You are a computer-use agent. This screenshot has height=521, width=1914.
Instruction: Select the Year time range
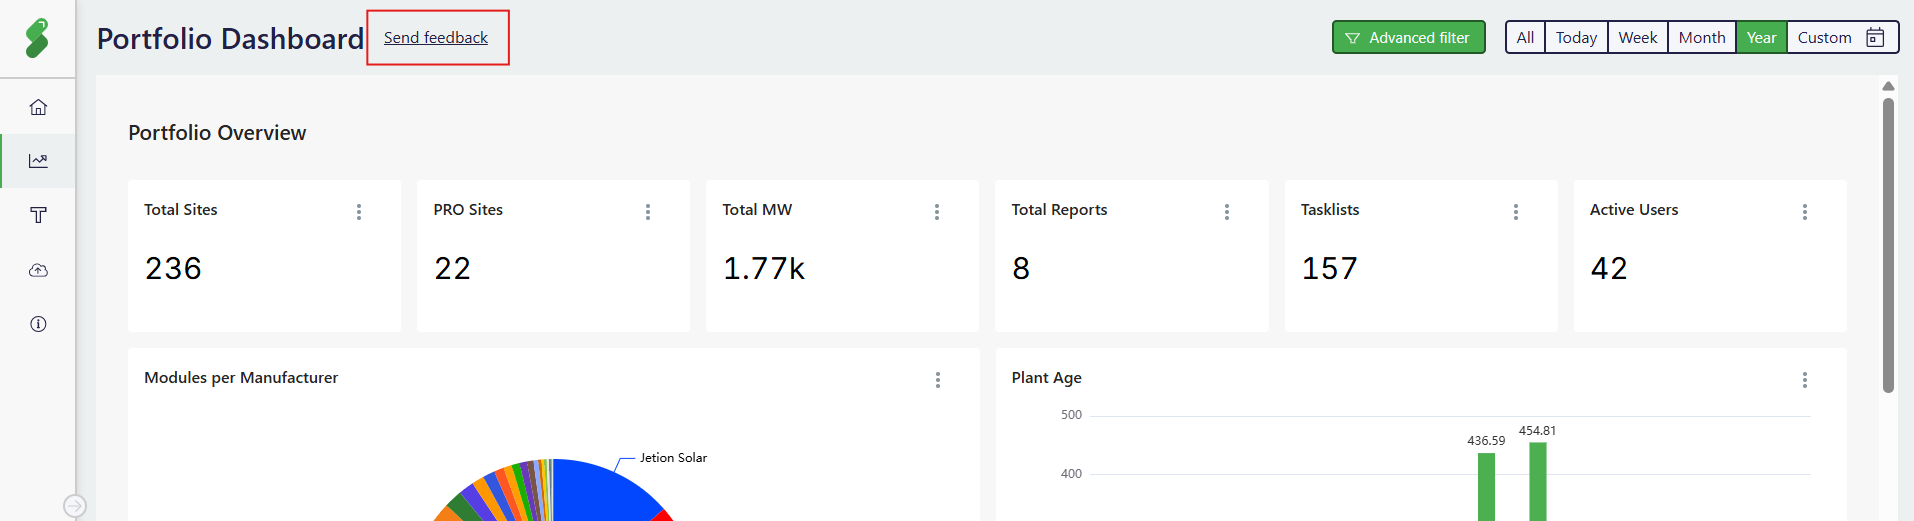click(x=1761, y=38)
